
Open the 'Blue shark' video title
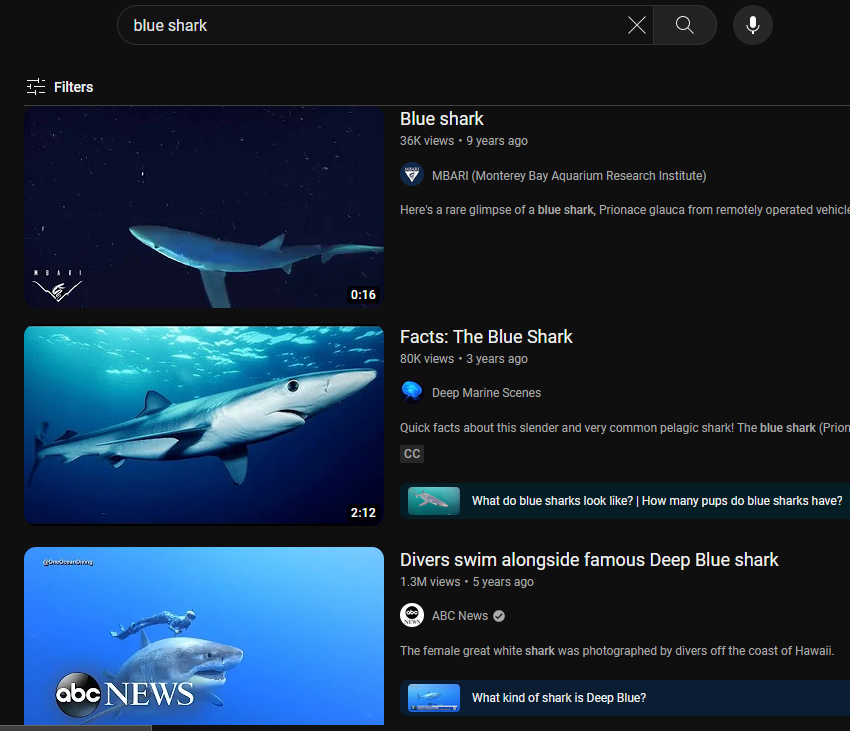(x=442, y=119)
